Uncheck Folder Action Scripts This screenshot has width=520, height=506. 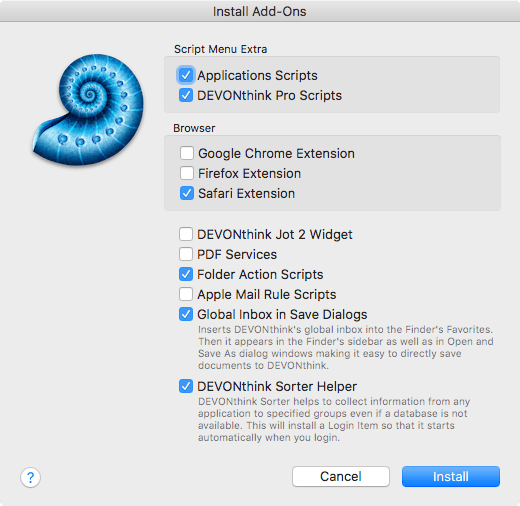(186, 274)
